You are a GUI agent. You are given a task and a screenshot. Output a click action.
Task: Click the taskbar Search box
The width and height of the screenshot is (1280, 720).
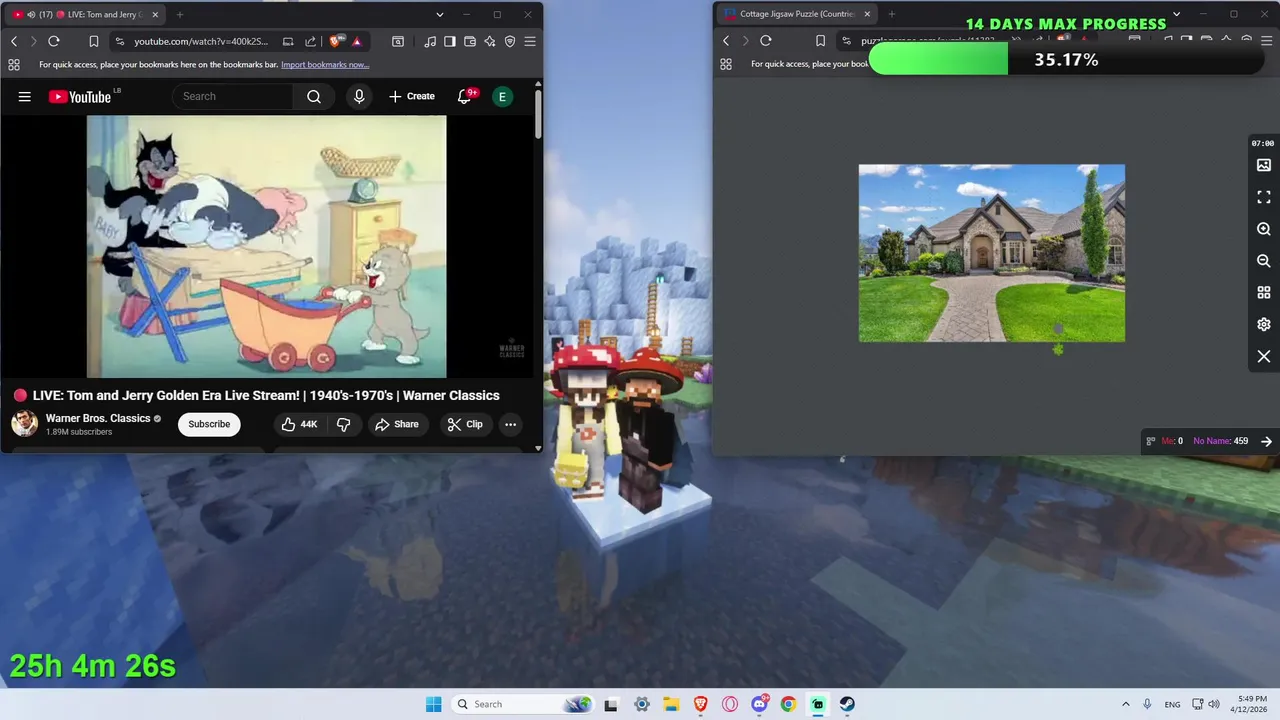click(521, 704)
